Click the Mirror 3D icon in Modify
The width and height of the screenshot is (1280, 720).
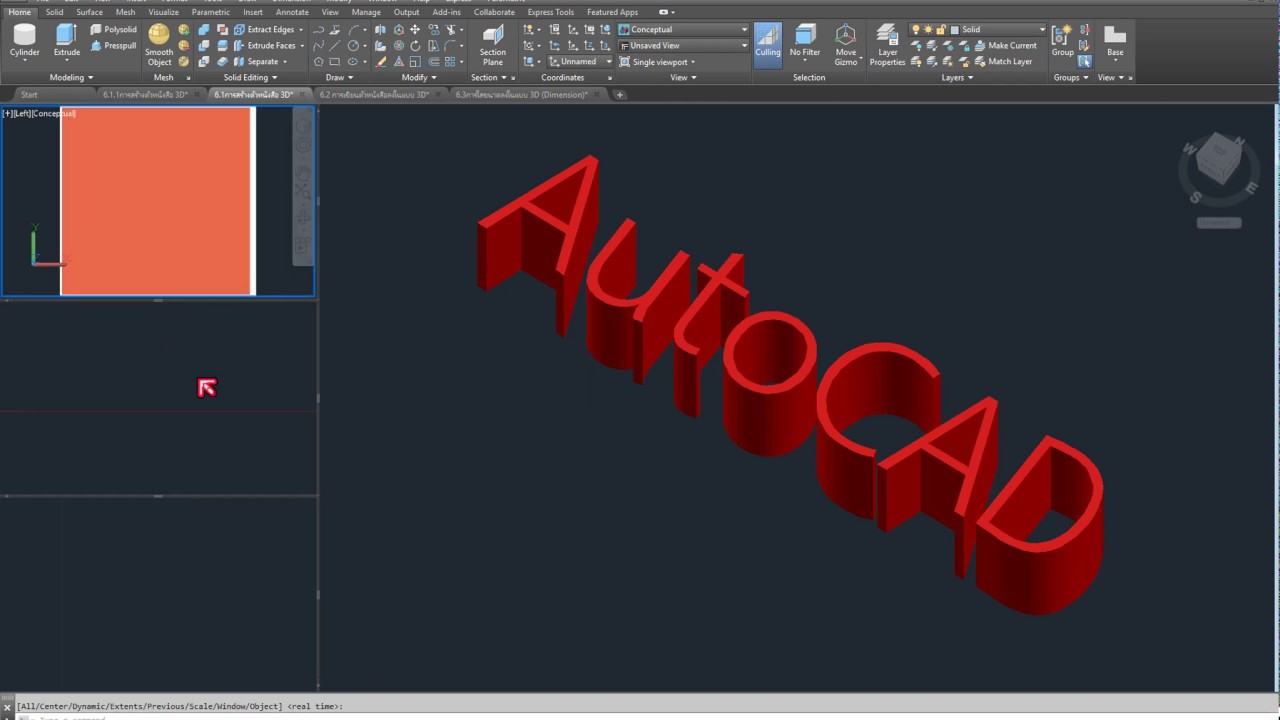tap(381, 30)
